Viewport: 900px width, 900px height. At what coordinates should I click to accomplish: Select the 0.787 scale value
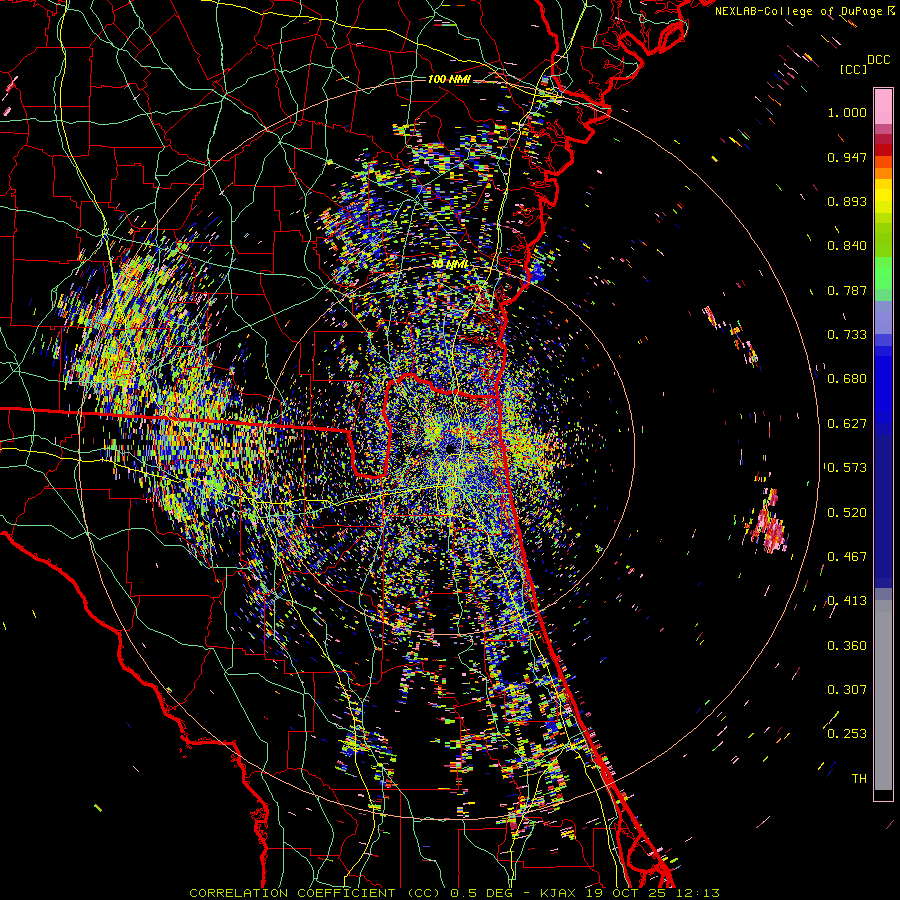(847, 290)
